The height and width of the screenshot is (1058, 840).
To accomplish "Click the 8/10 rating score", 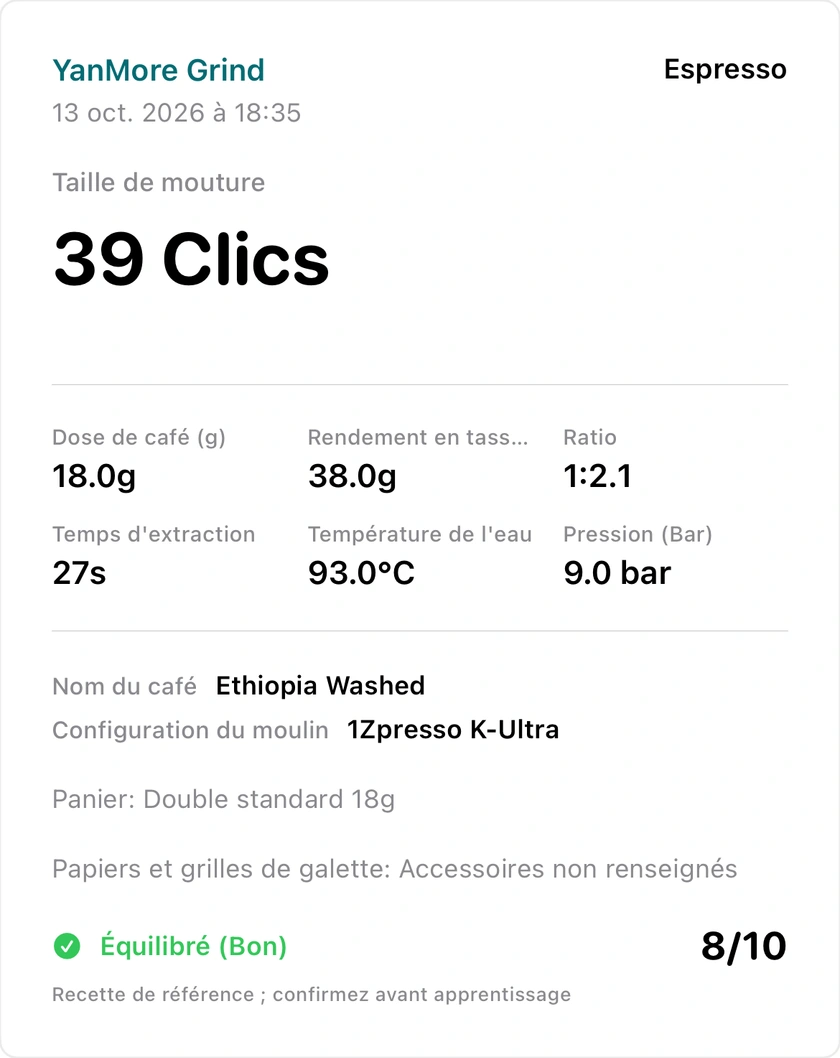I will 744,946.
